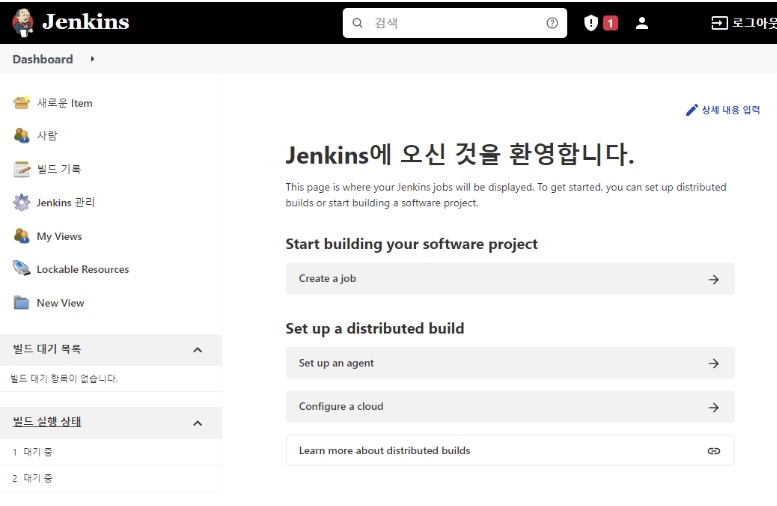Click the pencil edit icon near 상세 내용 입력

tap(692, 110)
